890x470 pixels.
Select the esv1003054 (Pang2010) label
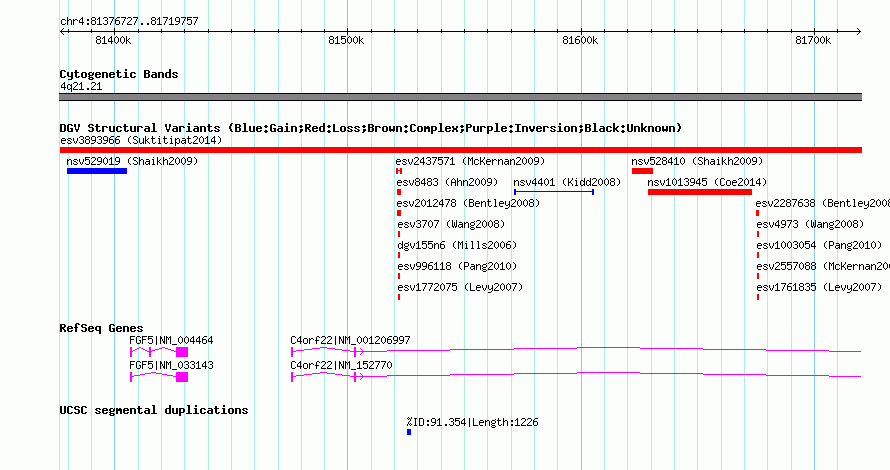coord(819,245)
